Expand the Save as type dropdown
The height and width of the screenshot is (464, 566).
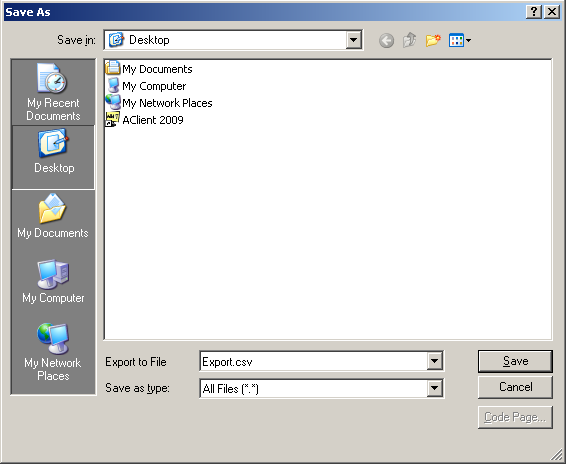click(x=434, y=388)
